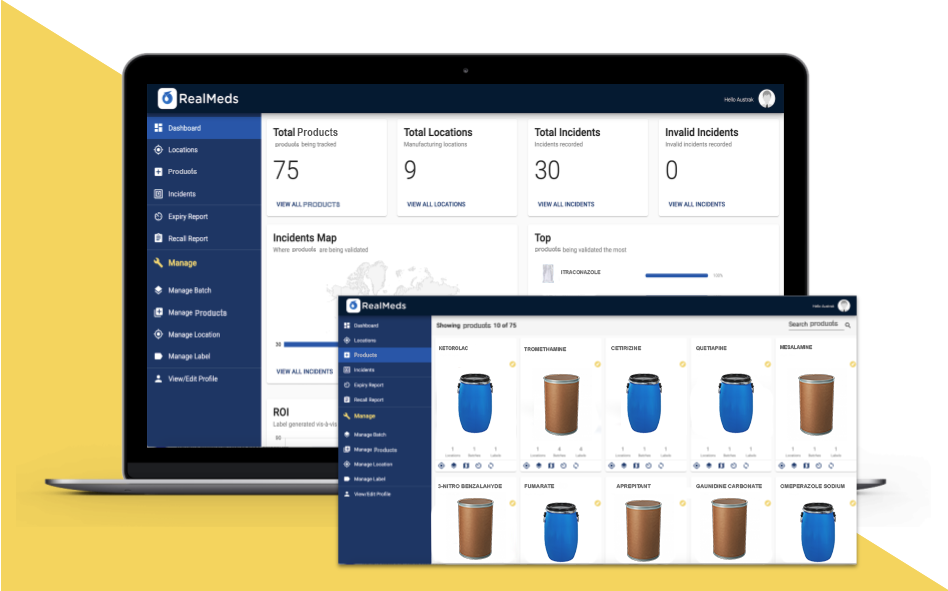Image resolution: width=948 pixels, height=591 pixels.
Task: Click the ITRACONAZOLE product thumbnail in Top list
Action: click(x=548, y=273)
